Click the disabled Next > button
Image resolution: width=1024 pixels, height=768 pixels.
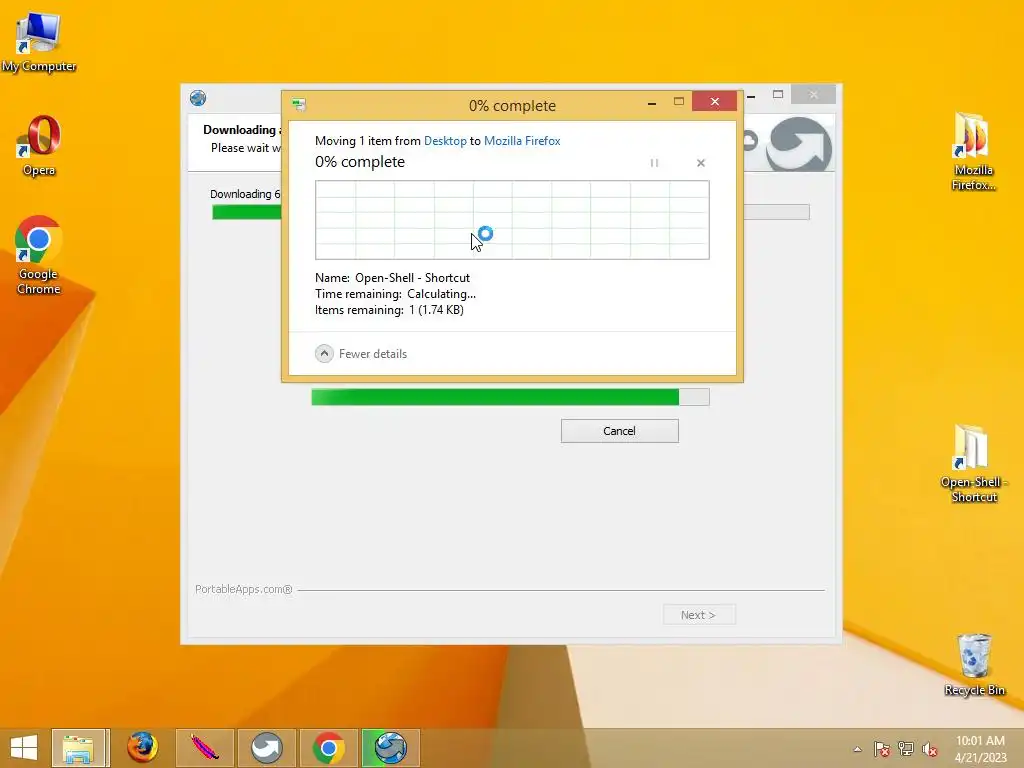tap(699, 615)
